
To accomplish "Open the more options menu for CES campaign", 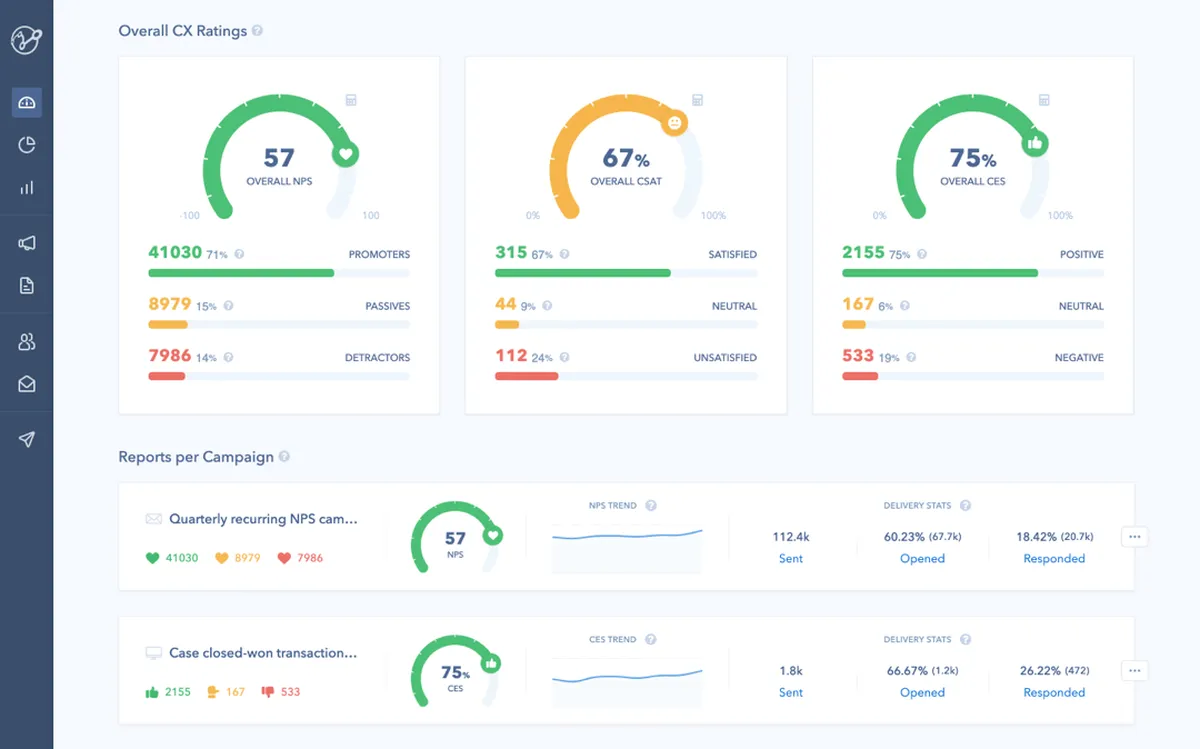I will tap(1134, 671).
